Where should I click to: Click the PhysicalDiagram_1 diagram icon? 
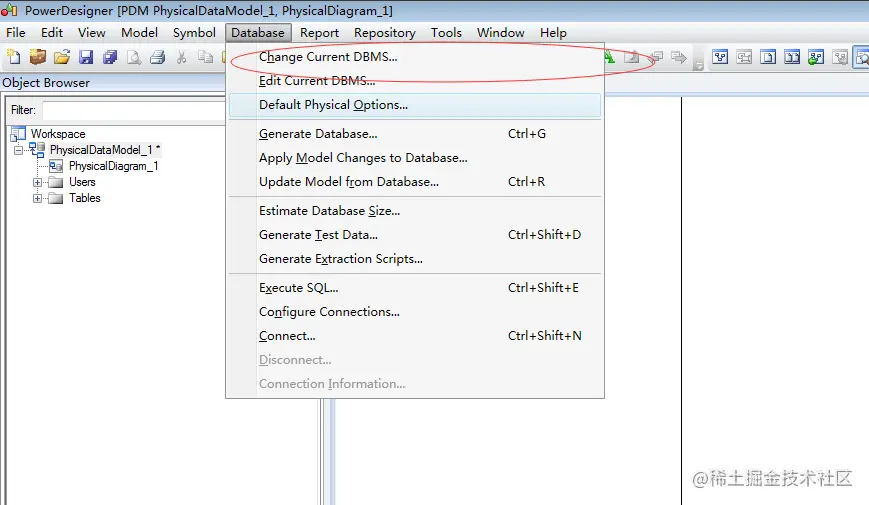(56, 166)
